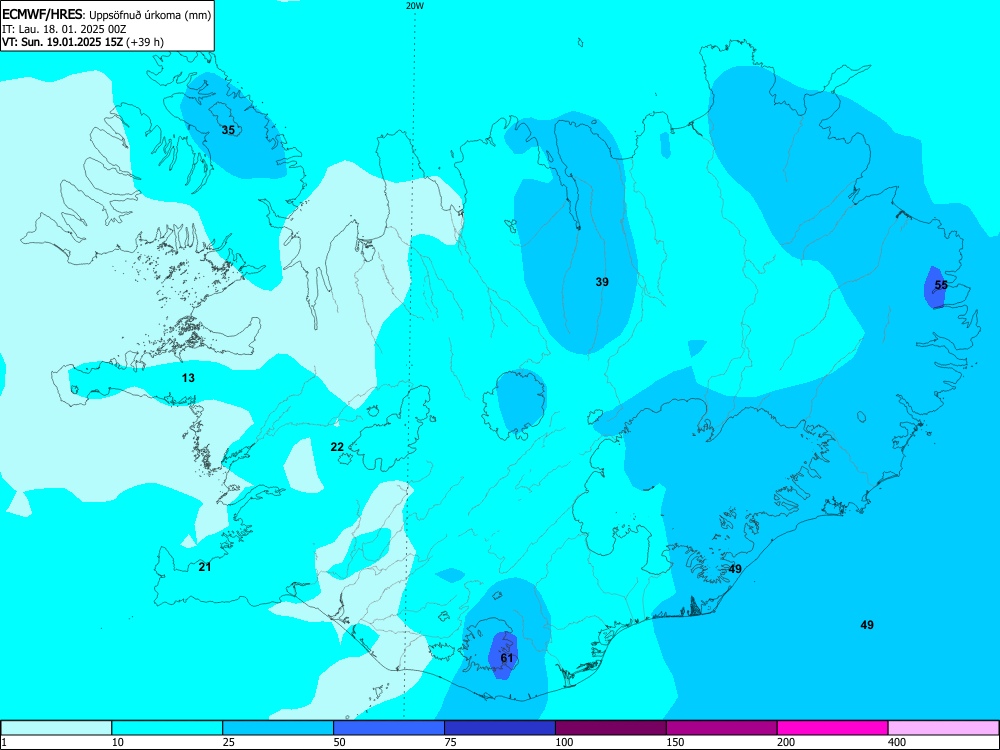Screen dimensions: 1000x750
Task: Click the value 49 over the southeast sea
Action: pyautogui.click(x=867, y=625)
